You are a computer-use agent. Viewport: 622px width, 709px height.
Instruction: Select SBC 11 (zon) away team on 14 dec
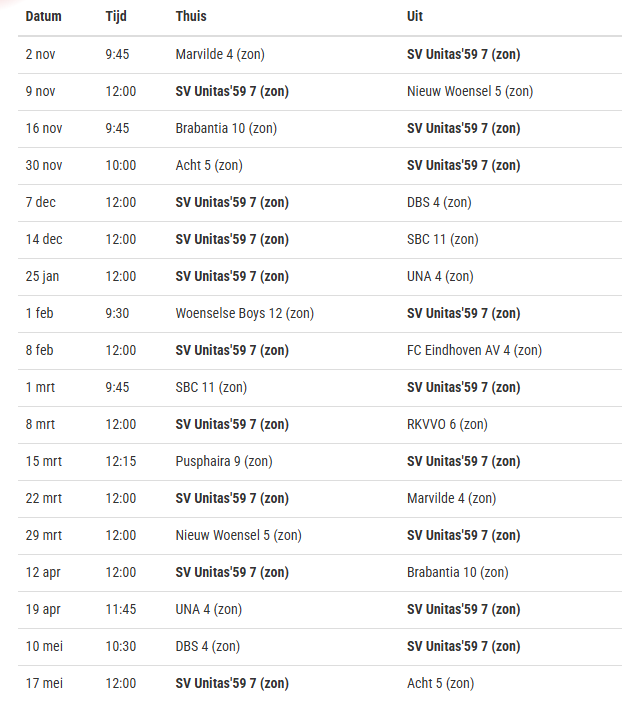[x=443, y=240]
